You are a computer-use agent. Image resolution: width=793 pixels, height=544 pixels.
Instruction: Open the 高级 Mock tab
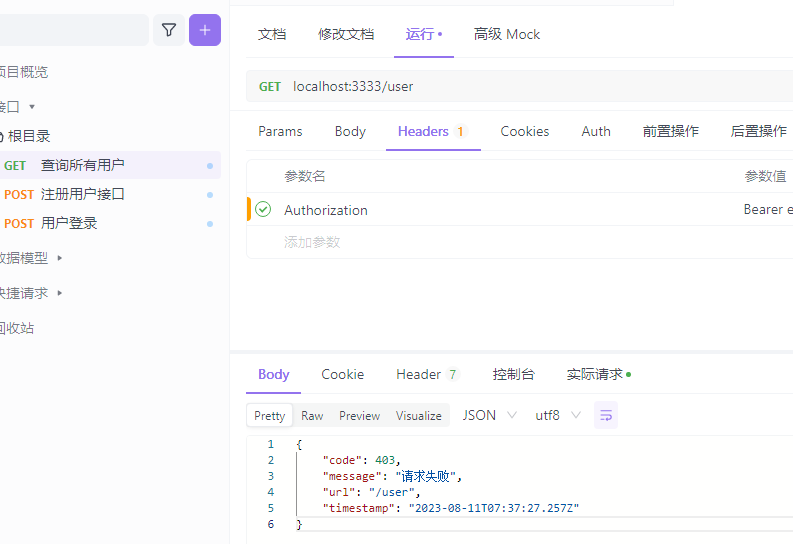(507, 34)
